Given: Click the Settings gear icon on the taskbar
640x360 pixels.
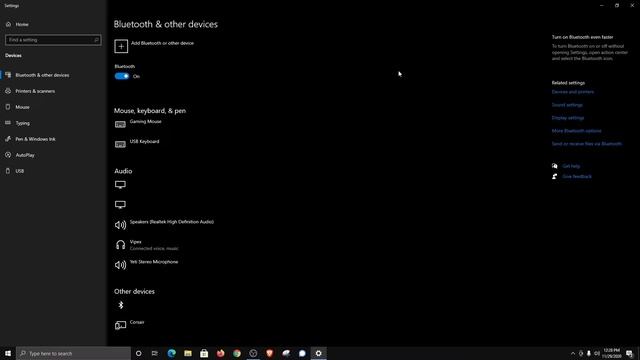Looking at the screenshot, I should [318, 353].
